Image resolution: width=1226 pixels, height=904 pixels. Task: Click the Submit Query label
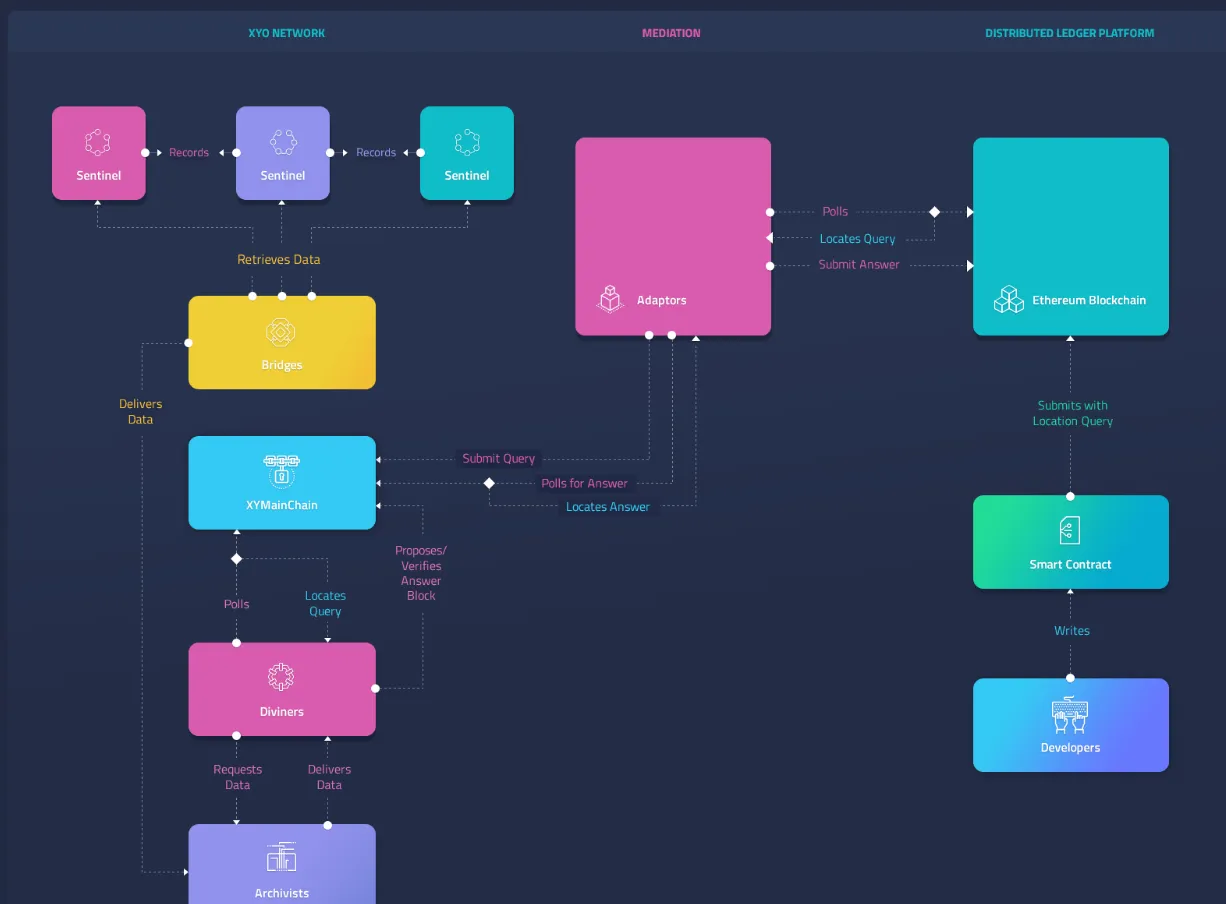coord(499,458)
